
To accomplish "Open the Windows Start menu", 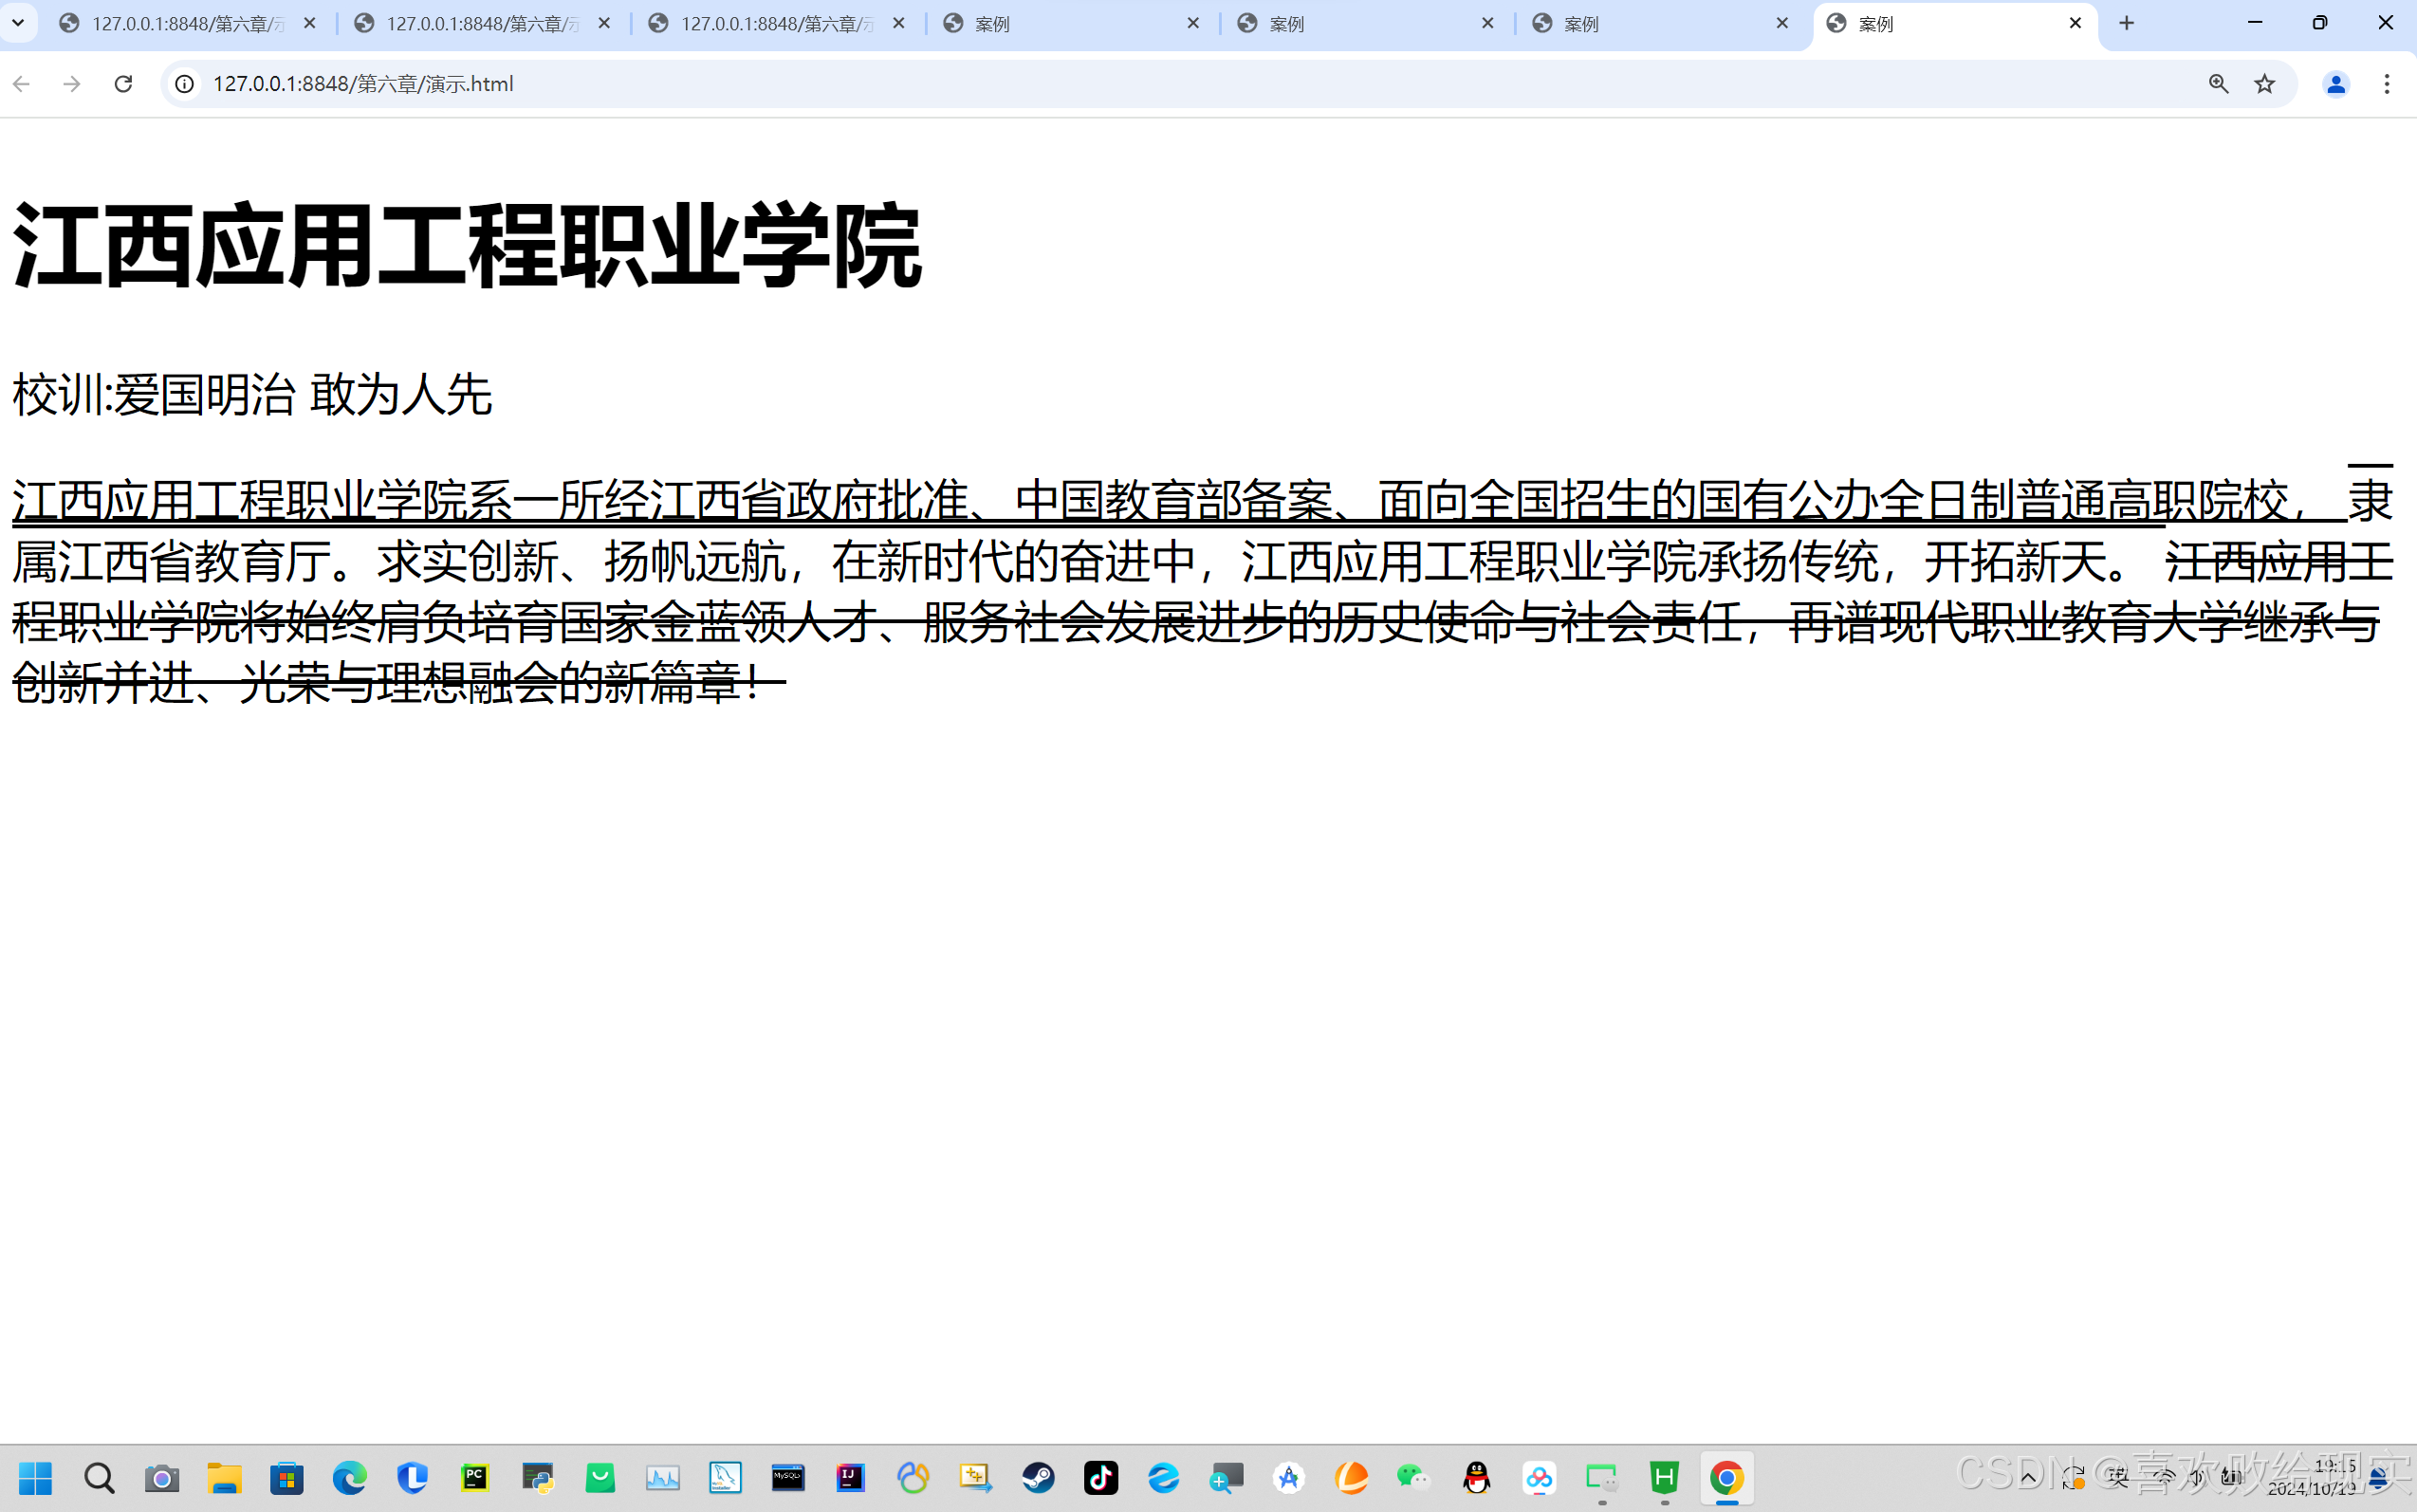I will point(36,1477).
